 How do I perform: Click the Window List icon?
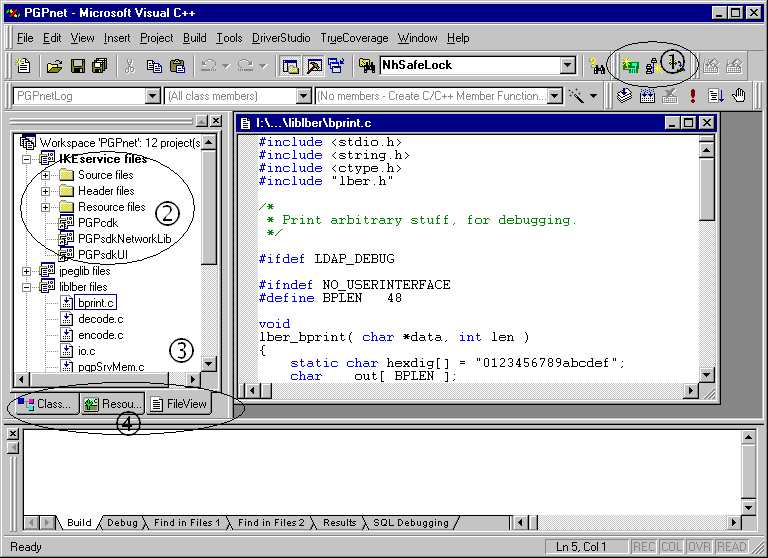(337, 66)
